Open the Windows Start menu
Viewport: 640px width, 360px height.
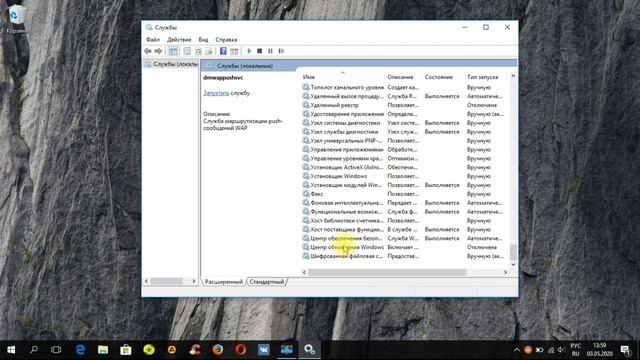[11, 350]
